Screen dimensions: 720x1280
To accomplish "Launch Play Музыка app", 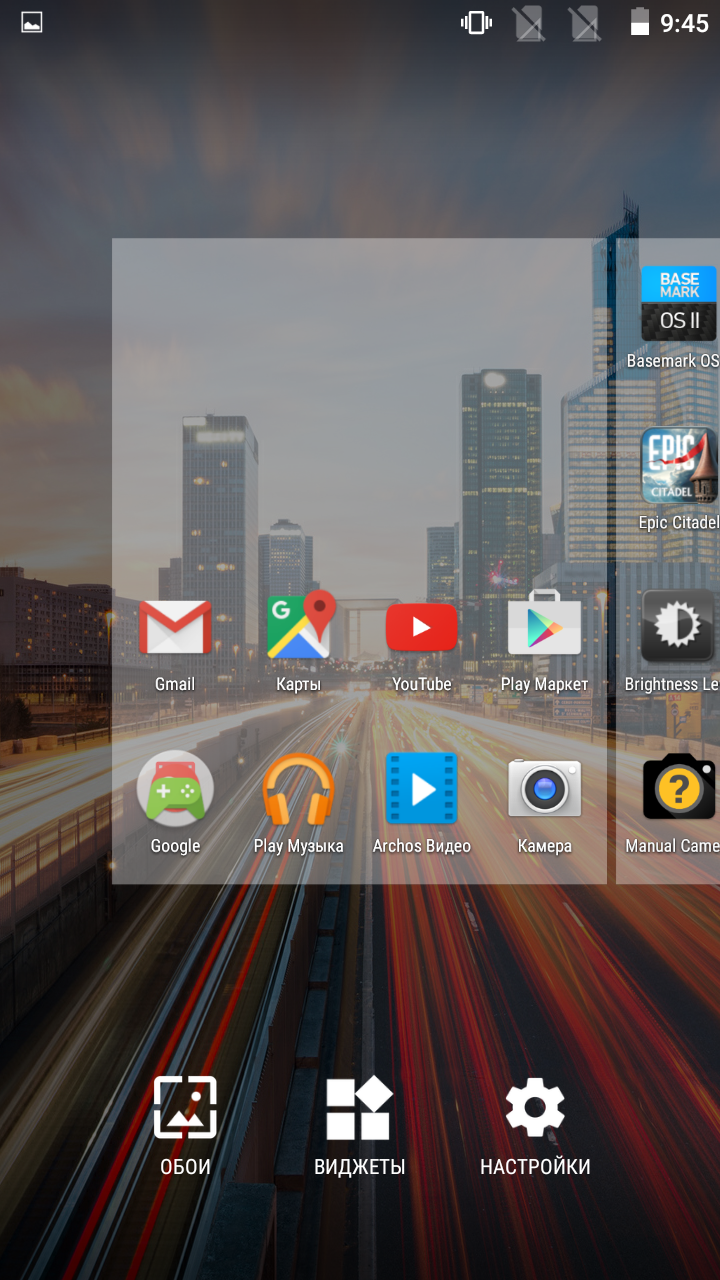I will click(298, 803).
